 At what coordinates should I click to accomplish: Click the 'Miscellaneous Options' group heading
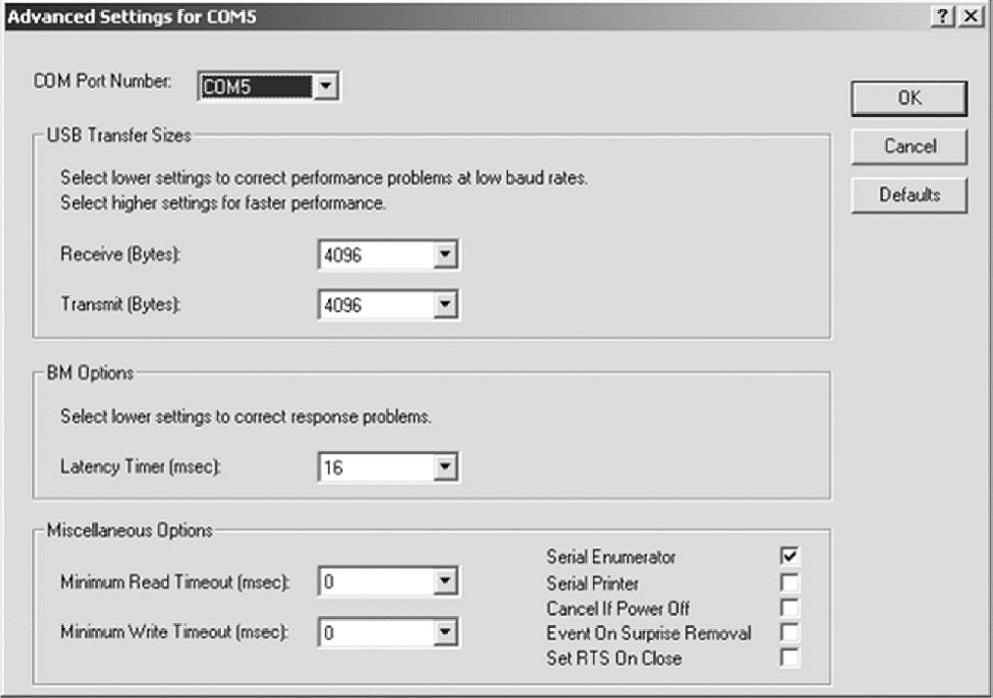[x=130, y=530]
